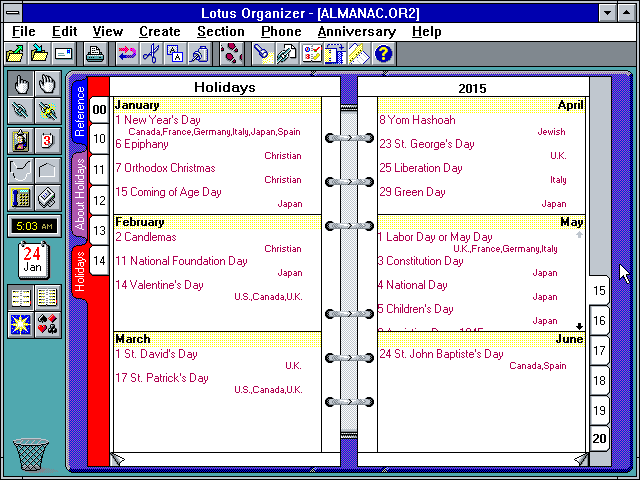Screen dimensions: 640x480
Task: Toggle the link chain tool
Action: (20, 110)
